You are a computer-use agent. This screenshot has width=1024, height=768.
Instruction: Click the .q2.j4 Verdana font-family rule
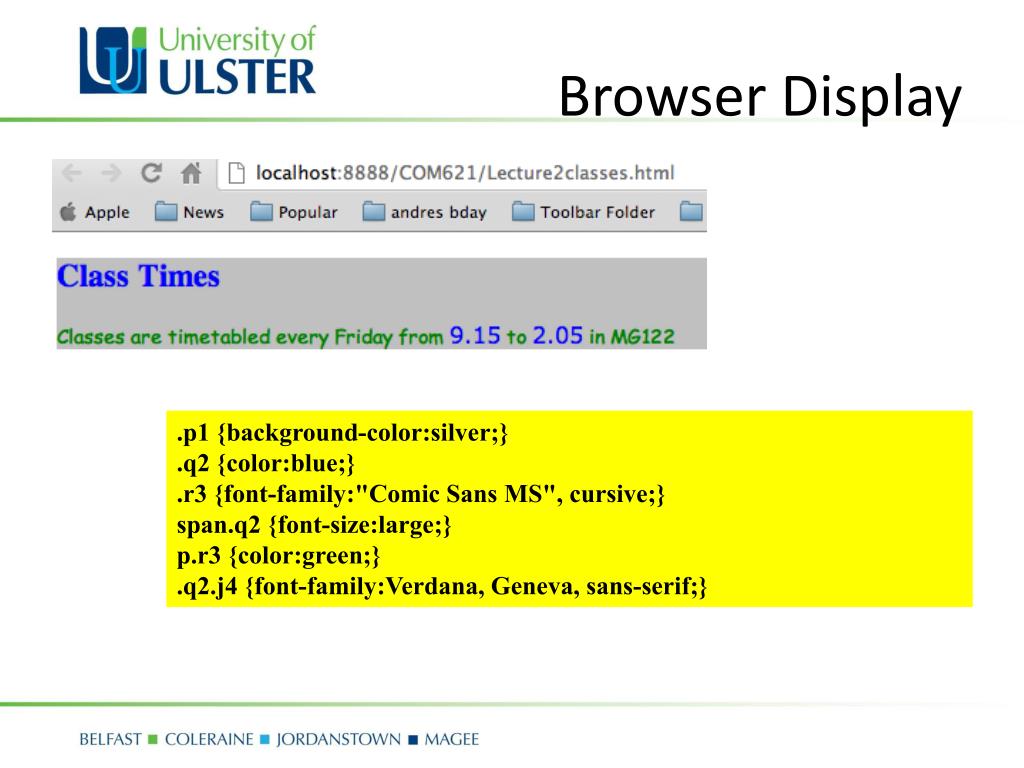point(441,586)
